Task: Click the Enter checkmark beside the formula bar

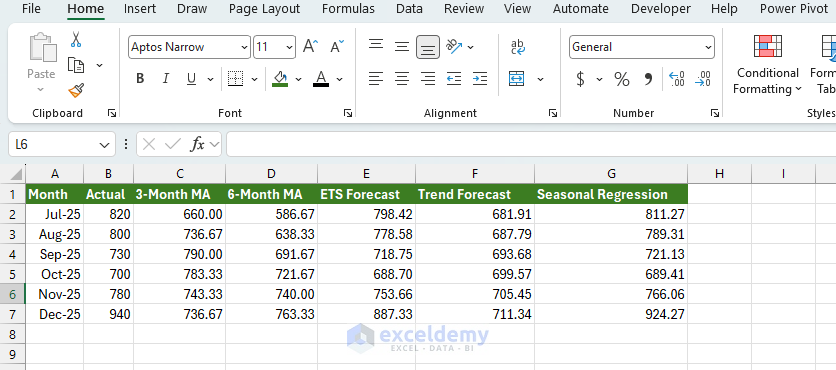Action: pyautogui.click(x=173, y=144)
